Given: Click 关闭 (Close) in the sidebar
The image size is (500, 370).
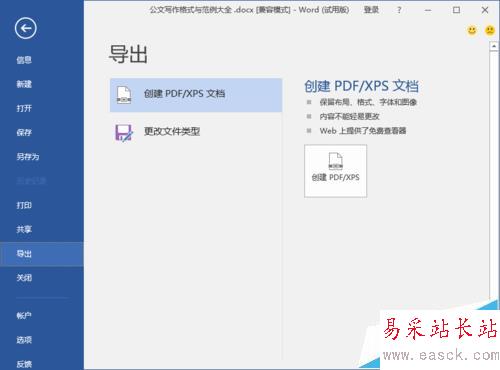Looking at the screenshot, I should (x=24, y=278).
